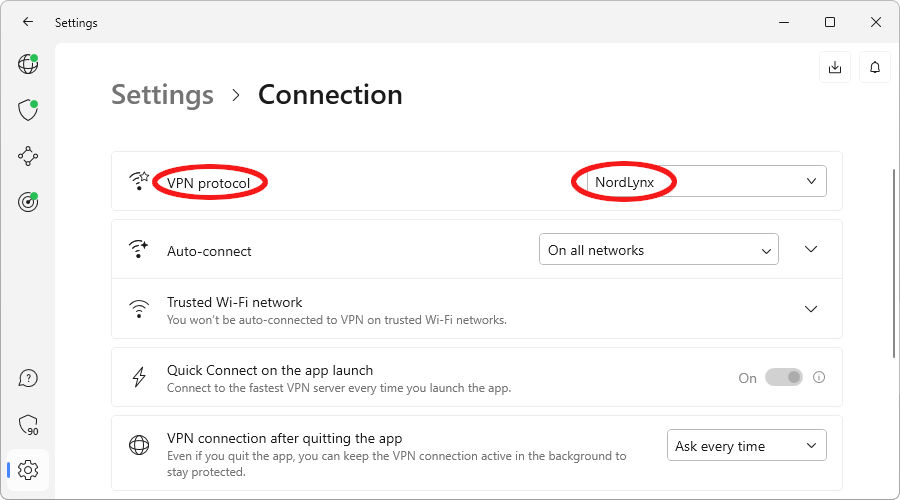Click the Settings breadcrumb link

tap(162, 95)
